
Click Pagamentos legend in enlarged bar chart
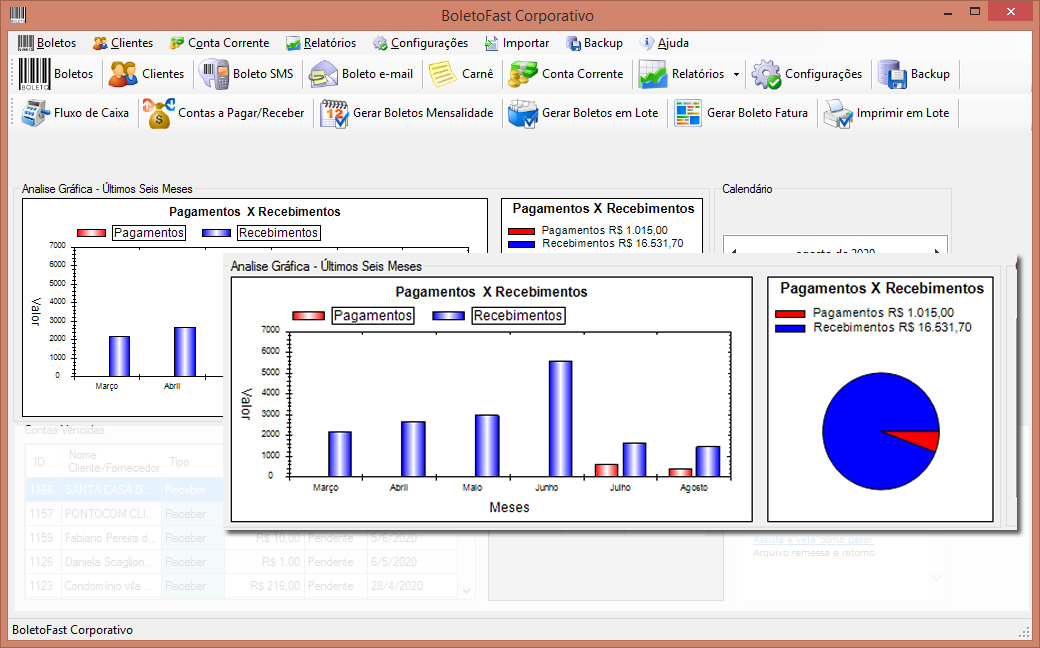coord(373,316)
